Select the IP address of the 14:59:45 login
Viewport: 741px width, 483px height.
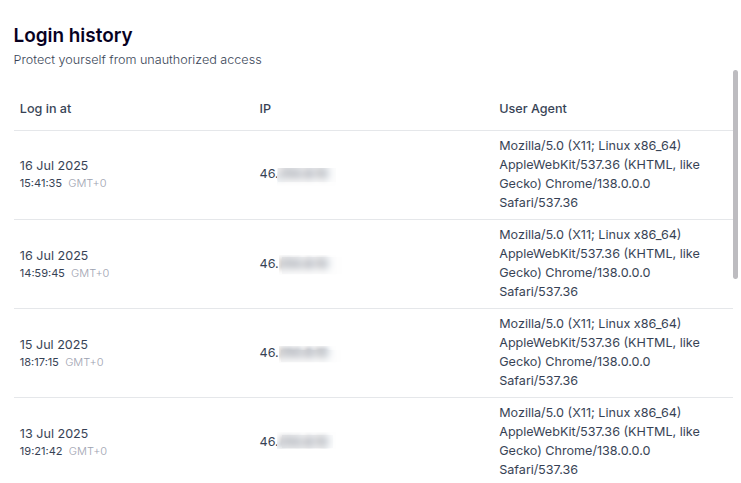tap(294, 264)
